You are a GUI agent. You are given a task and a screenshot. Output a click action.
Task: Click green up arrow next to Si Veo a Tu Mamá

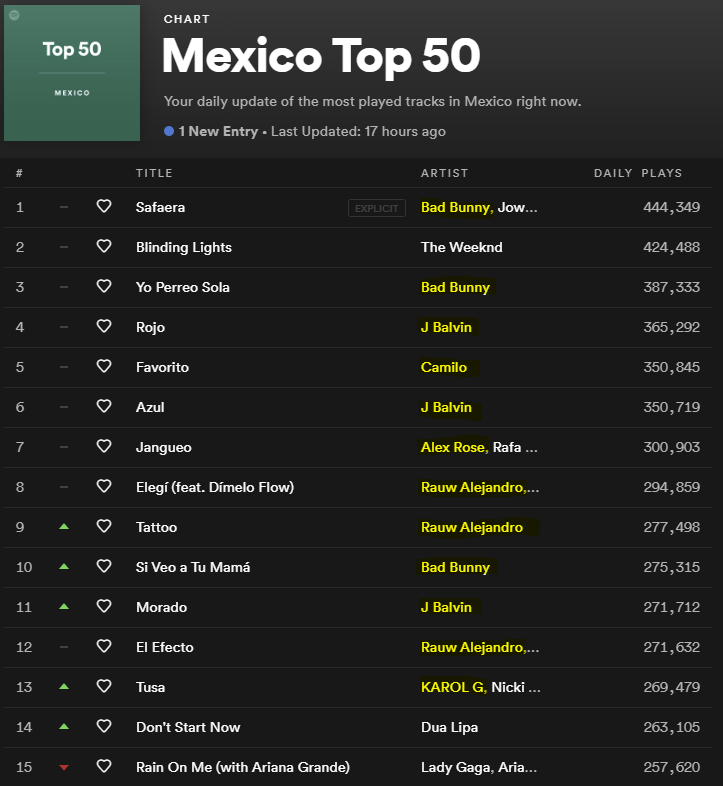point(64,566)
